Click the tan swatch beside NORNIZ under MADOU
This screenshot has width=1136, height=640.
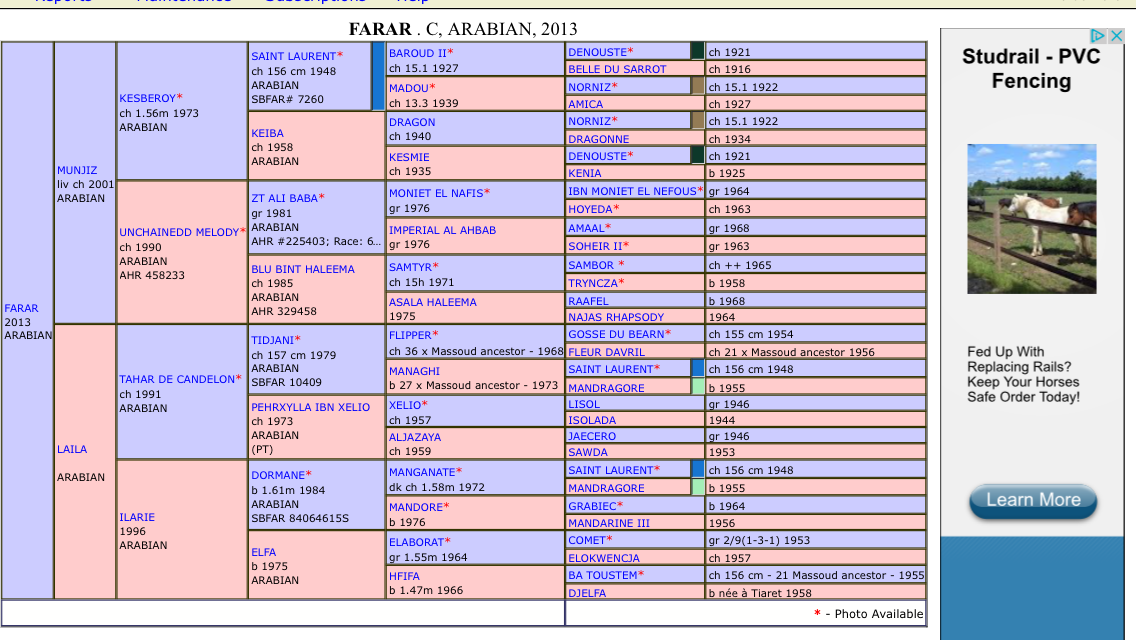coord(697,86)
